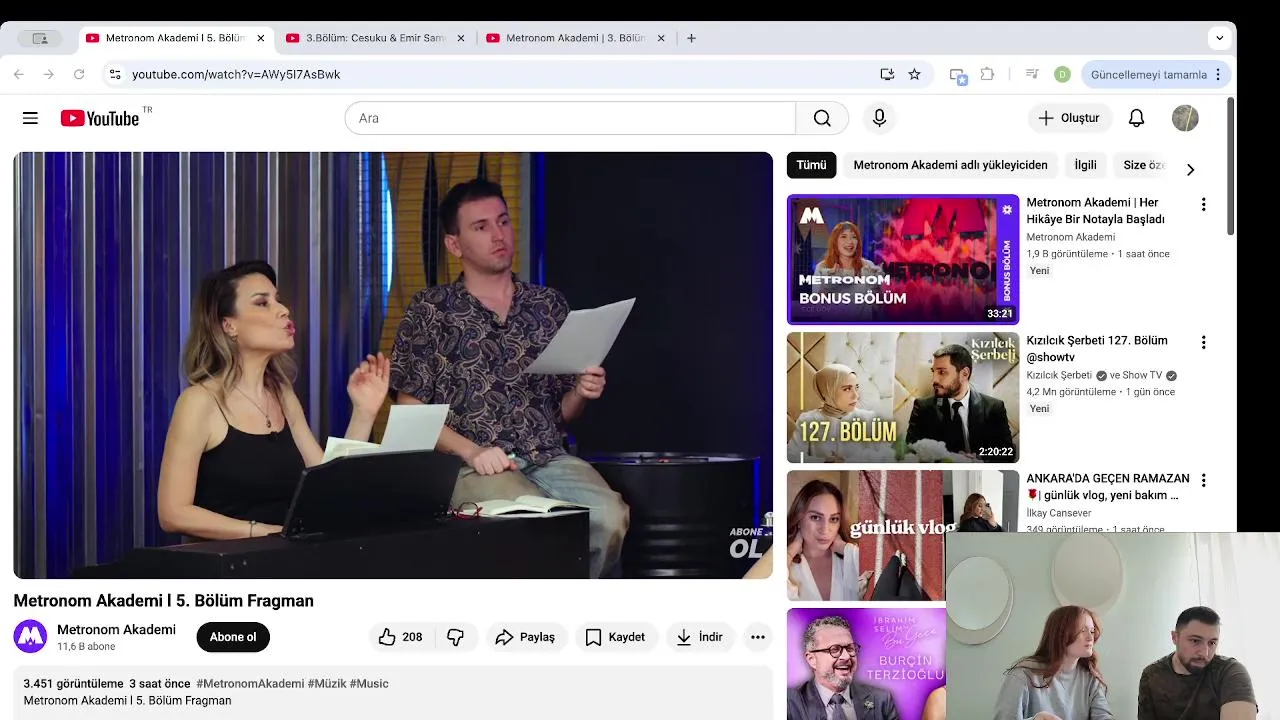
Task: Click the #MetronomAkademi hashtag
Action: pyautogui.click(x=250, y=683)
